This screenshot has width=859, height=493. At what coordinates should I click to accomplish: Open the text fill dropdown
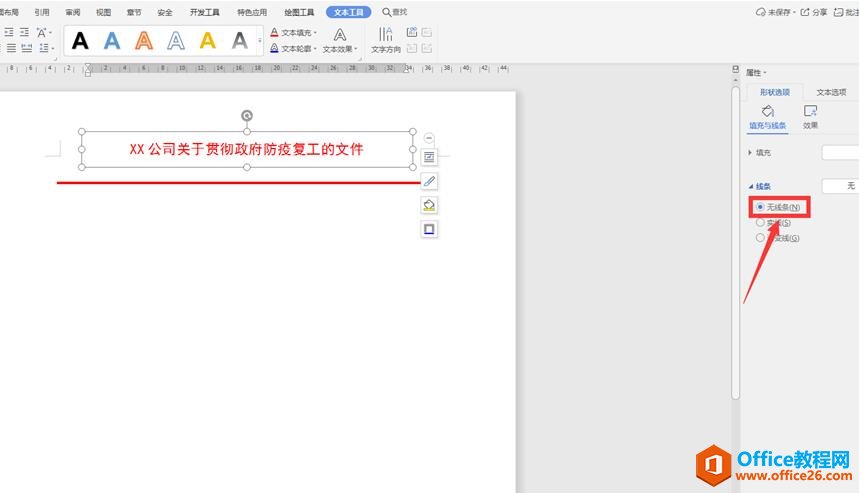(294, 33)
